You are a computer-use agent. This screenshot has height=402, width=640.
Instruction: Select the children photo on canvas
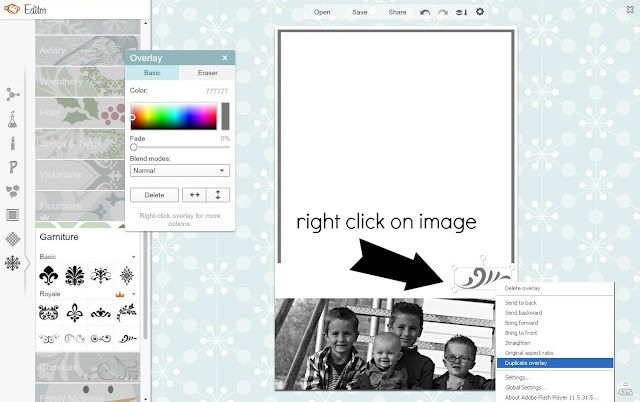[x=385, y=344]
